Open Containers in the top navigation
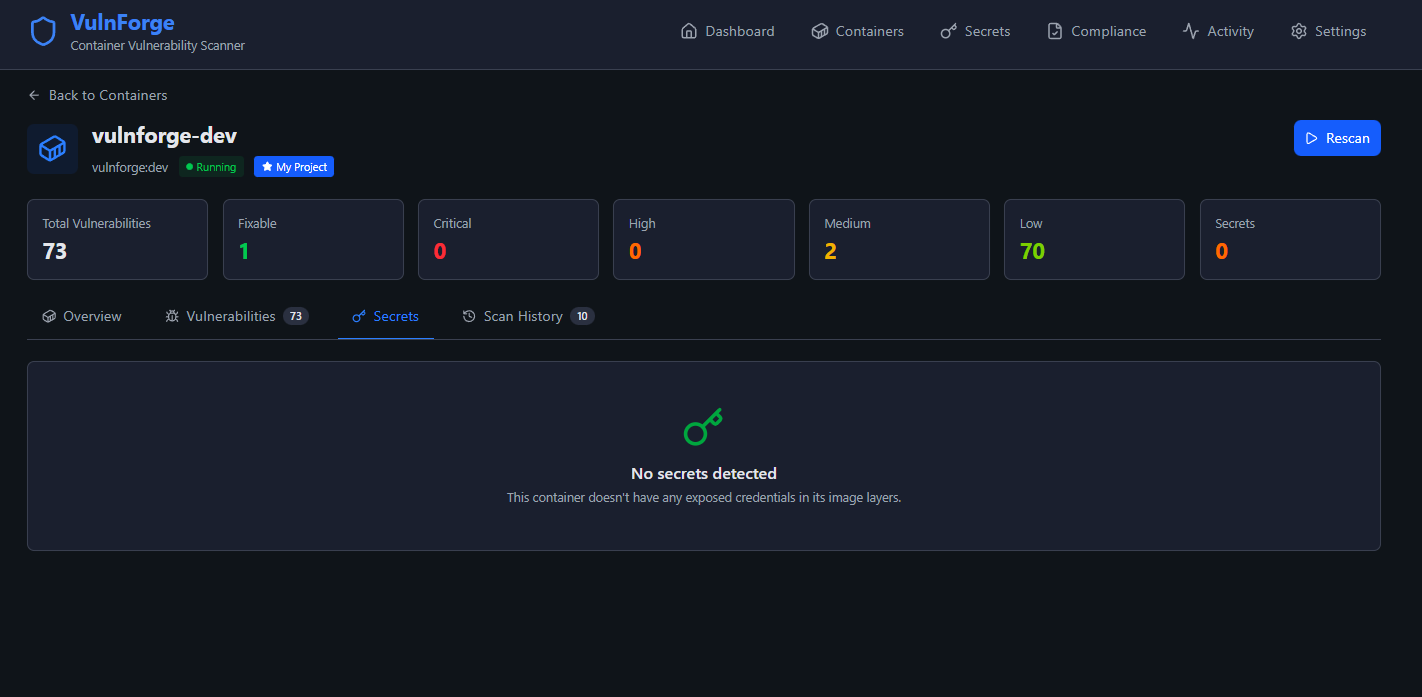Screen dimensions: 1422x697 coord(857,31)
